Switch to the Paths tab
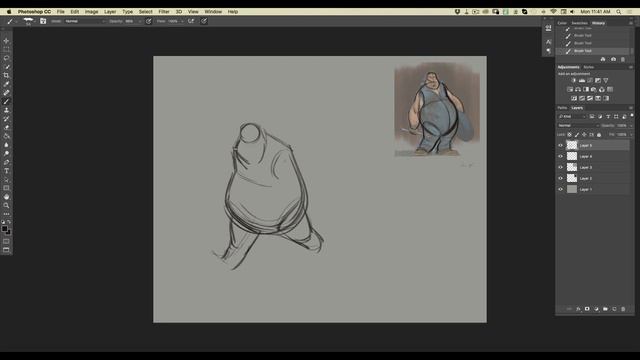This screenshot has width=640, height=360. [x=562, y=108]
